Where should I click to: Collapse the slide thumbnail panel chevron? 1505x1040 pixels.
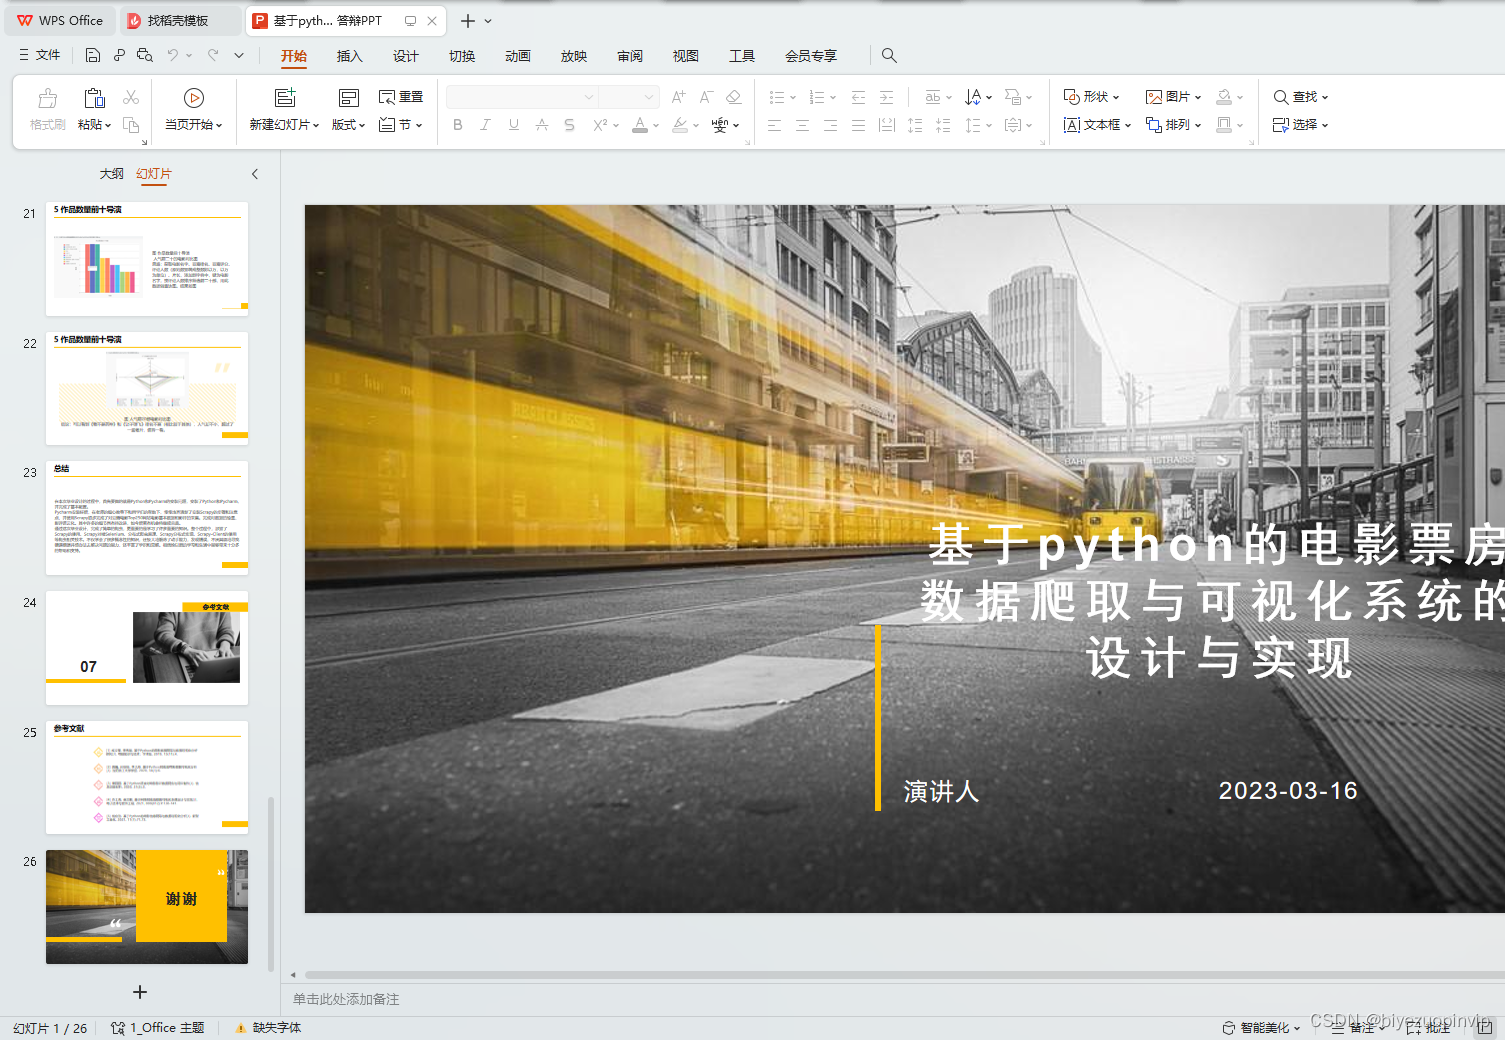click(x=255, y=174)
